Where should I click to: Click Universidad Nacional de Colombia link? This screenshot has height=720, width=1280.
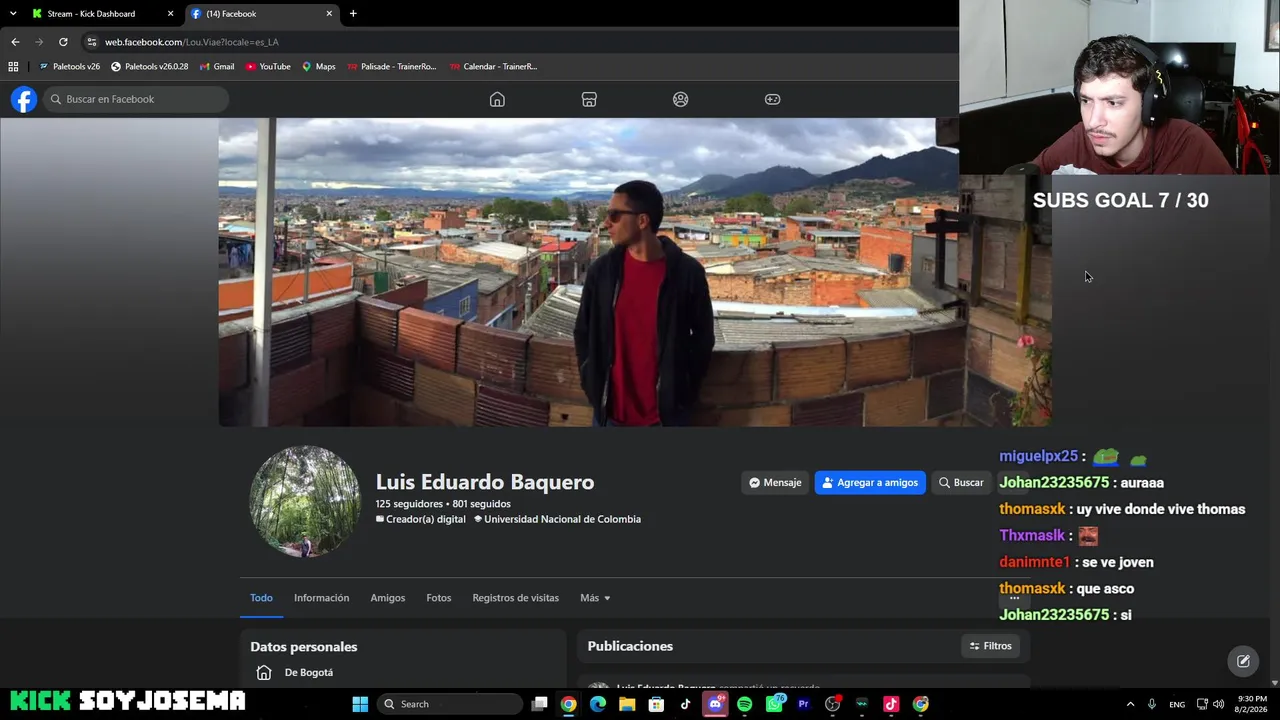[562, 520]
